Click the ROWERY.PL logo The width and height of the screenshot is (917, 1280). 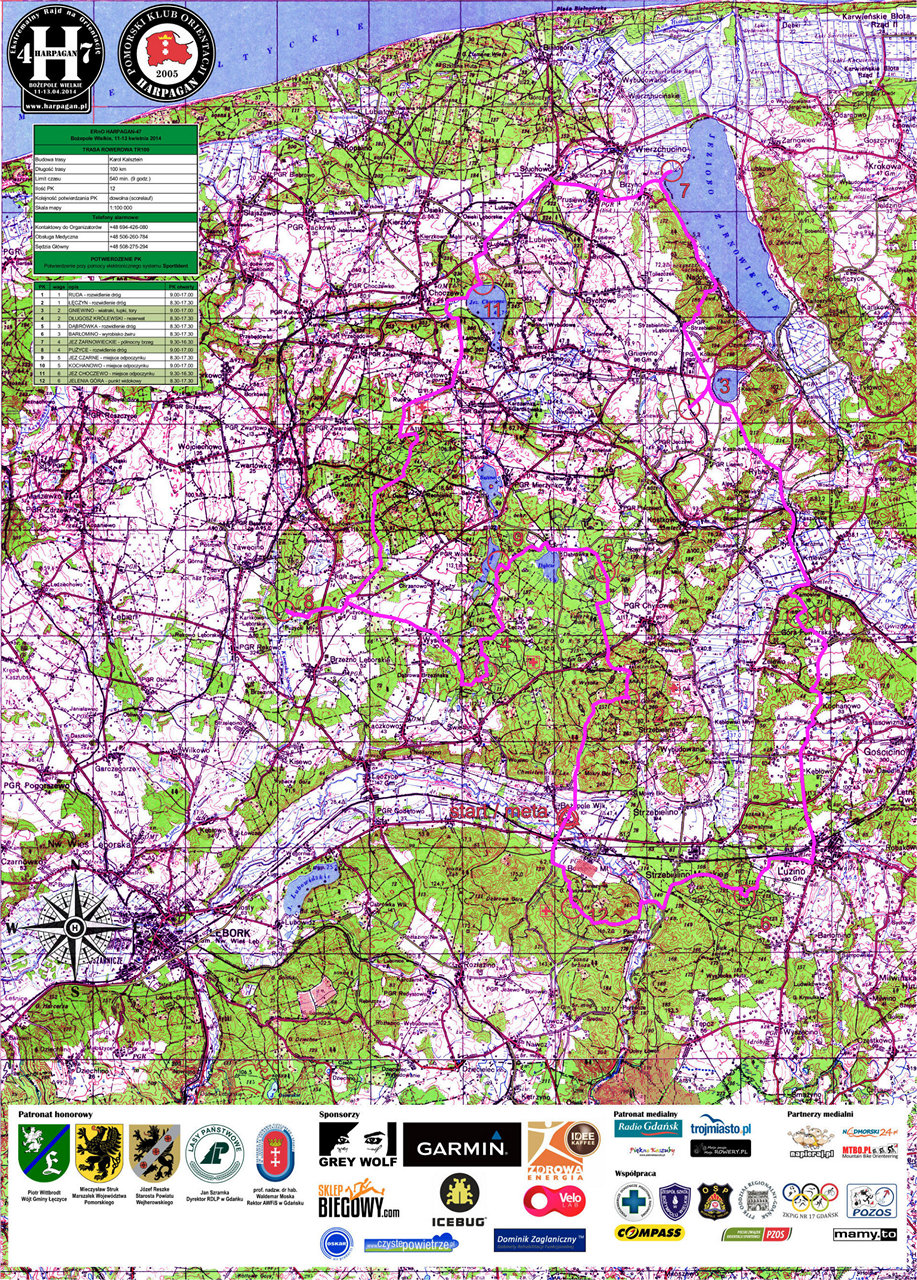723,1150
